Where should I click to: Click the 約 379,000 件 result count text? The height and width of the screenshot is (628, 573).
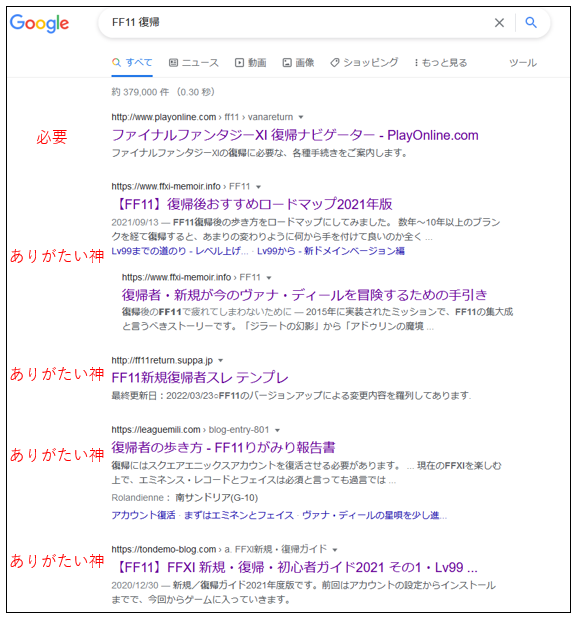[x=140, y=92]
